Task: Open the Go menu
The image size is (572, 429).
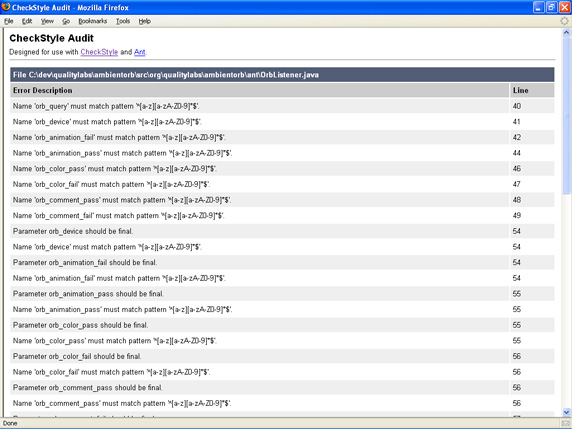Action: tap(66, 21)
